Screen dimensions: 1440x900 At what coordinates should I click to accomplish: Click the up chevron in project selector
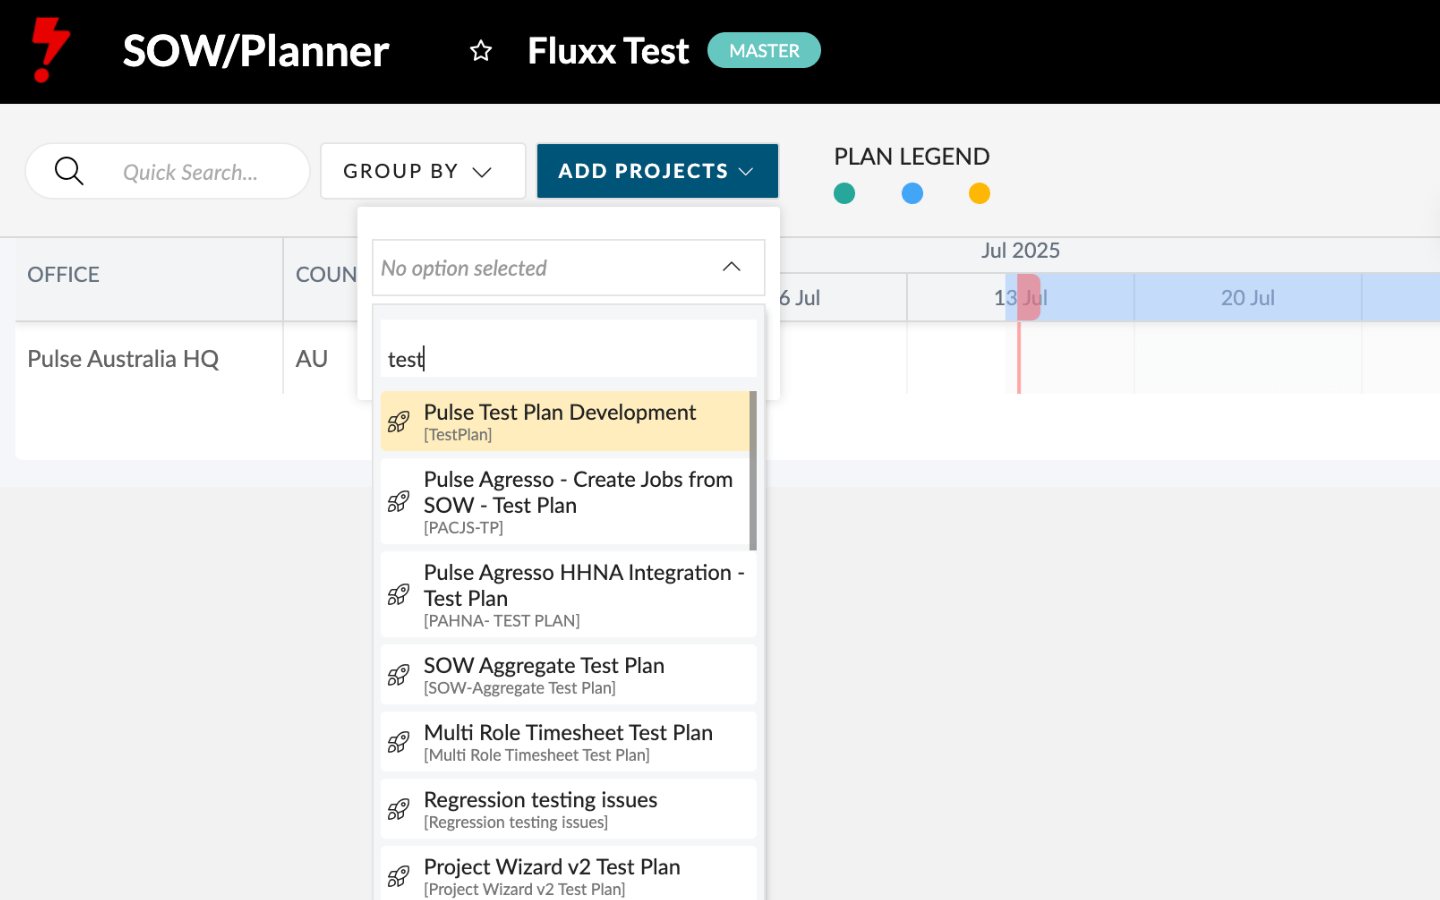pos(732,267)
